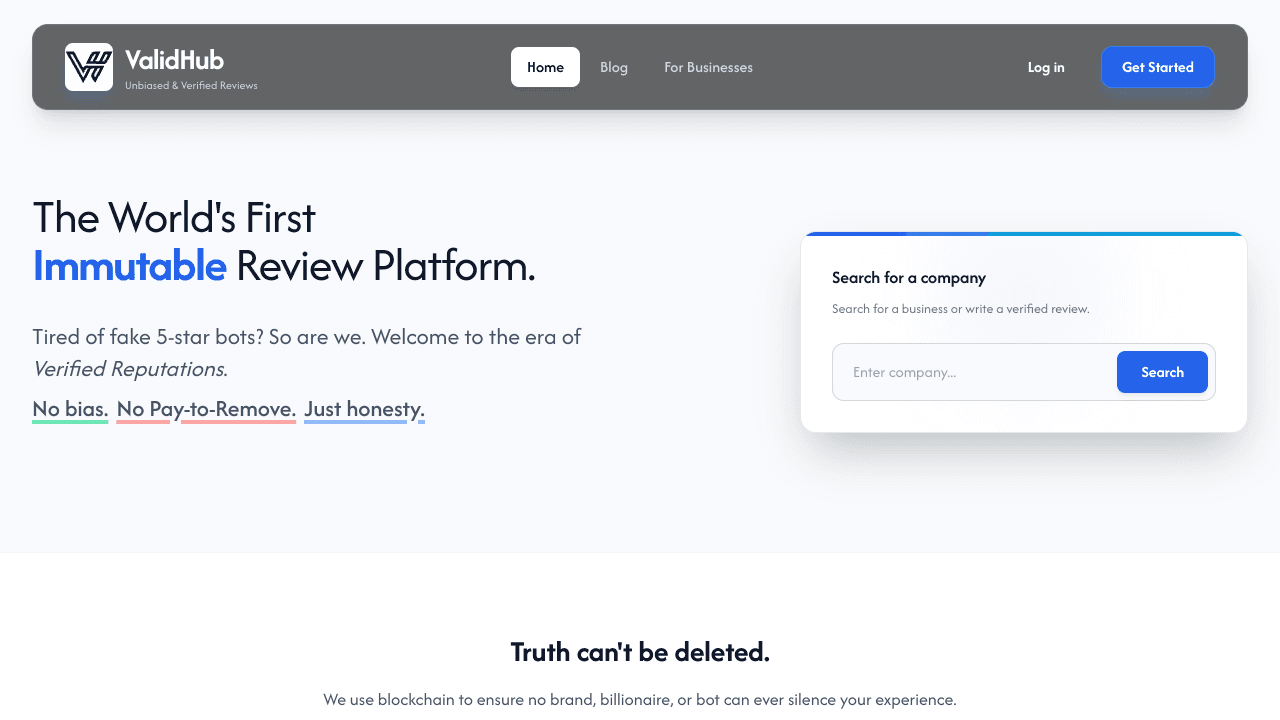Click the ValidHub logo icon
The image size is (1280, 720).
pyautogui.click(x=88, y=67)
